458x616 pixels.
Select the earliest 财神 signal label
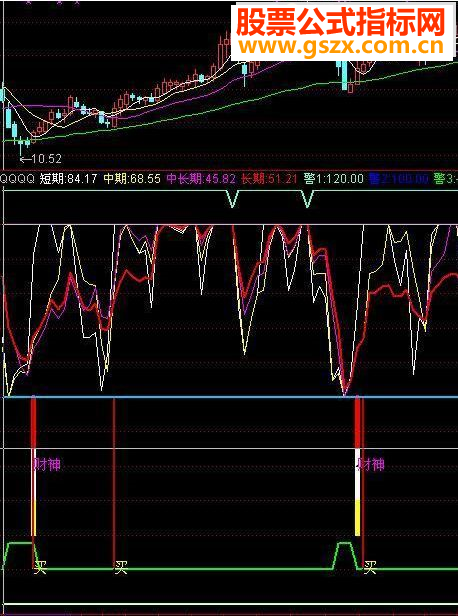click(47, 465)
